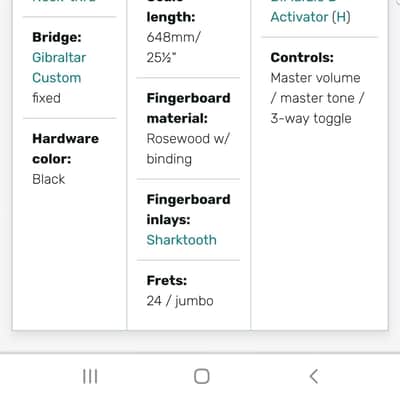This screenshot has width=400, height=400.
Task: Click the cut-off link above Activator (H)
Action: [303, 1]
